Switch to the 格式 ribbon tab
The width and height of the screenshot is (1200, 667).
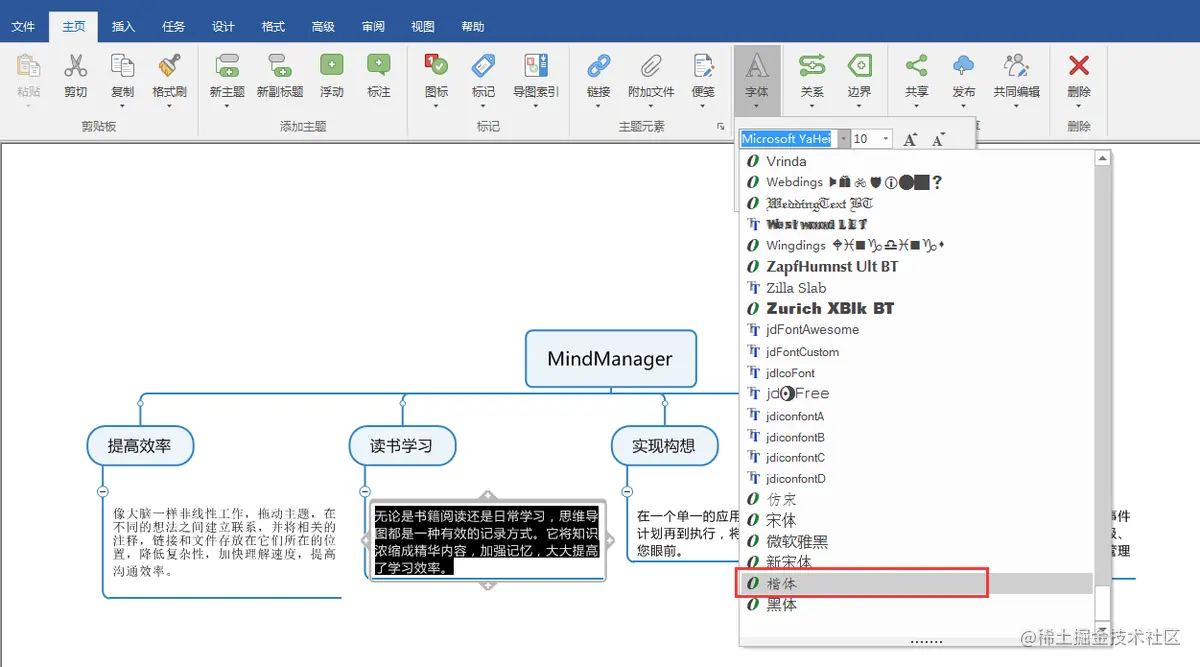pos(273,27)
